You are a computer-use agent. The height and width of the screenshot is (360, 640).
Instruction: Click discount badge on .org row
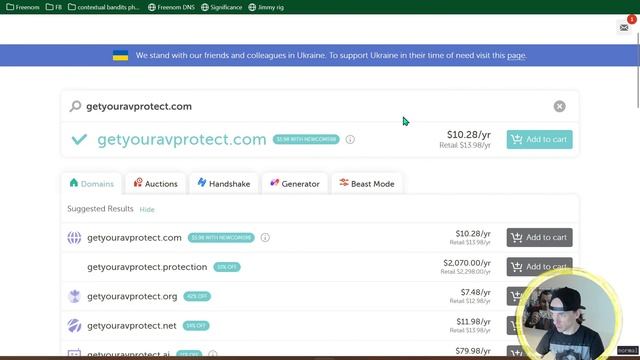click(197, 296)
